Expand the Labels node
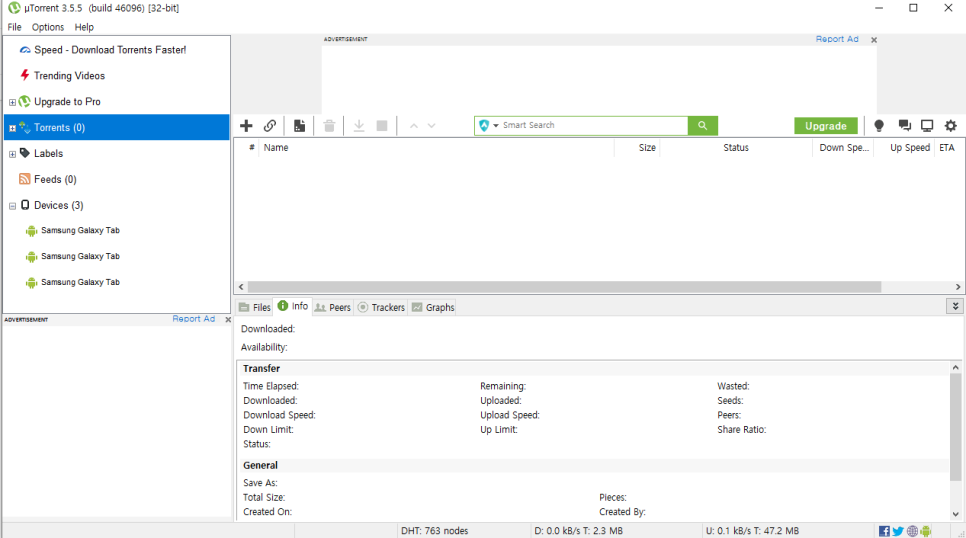The width and height of the screenshot is (966, 538). pyautogui.click(x=12, y=154)
